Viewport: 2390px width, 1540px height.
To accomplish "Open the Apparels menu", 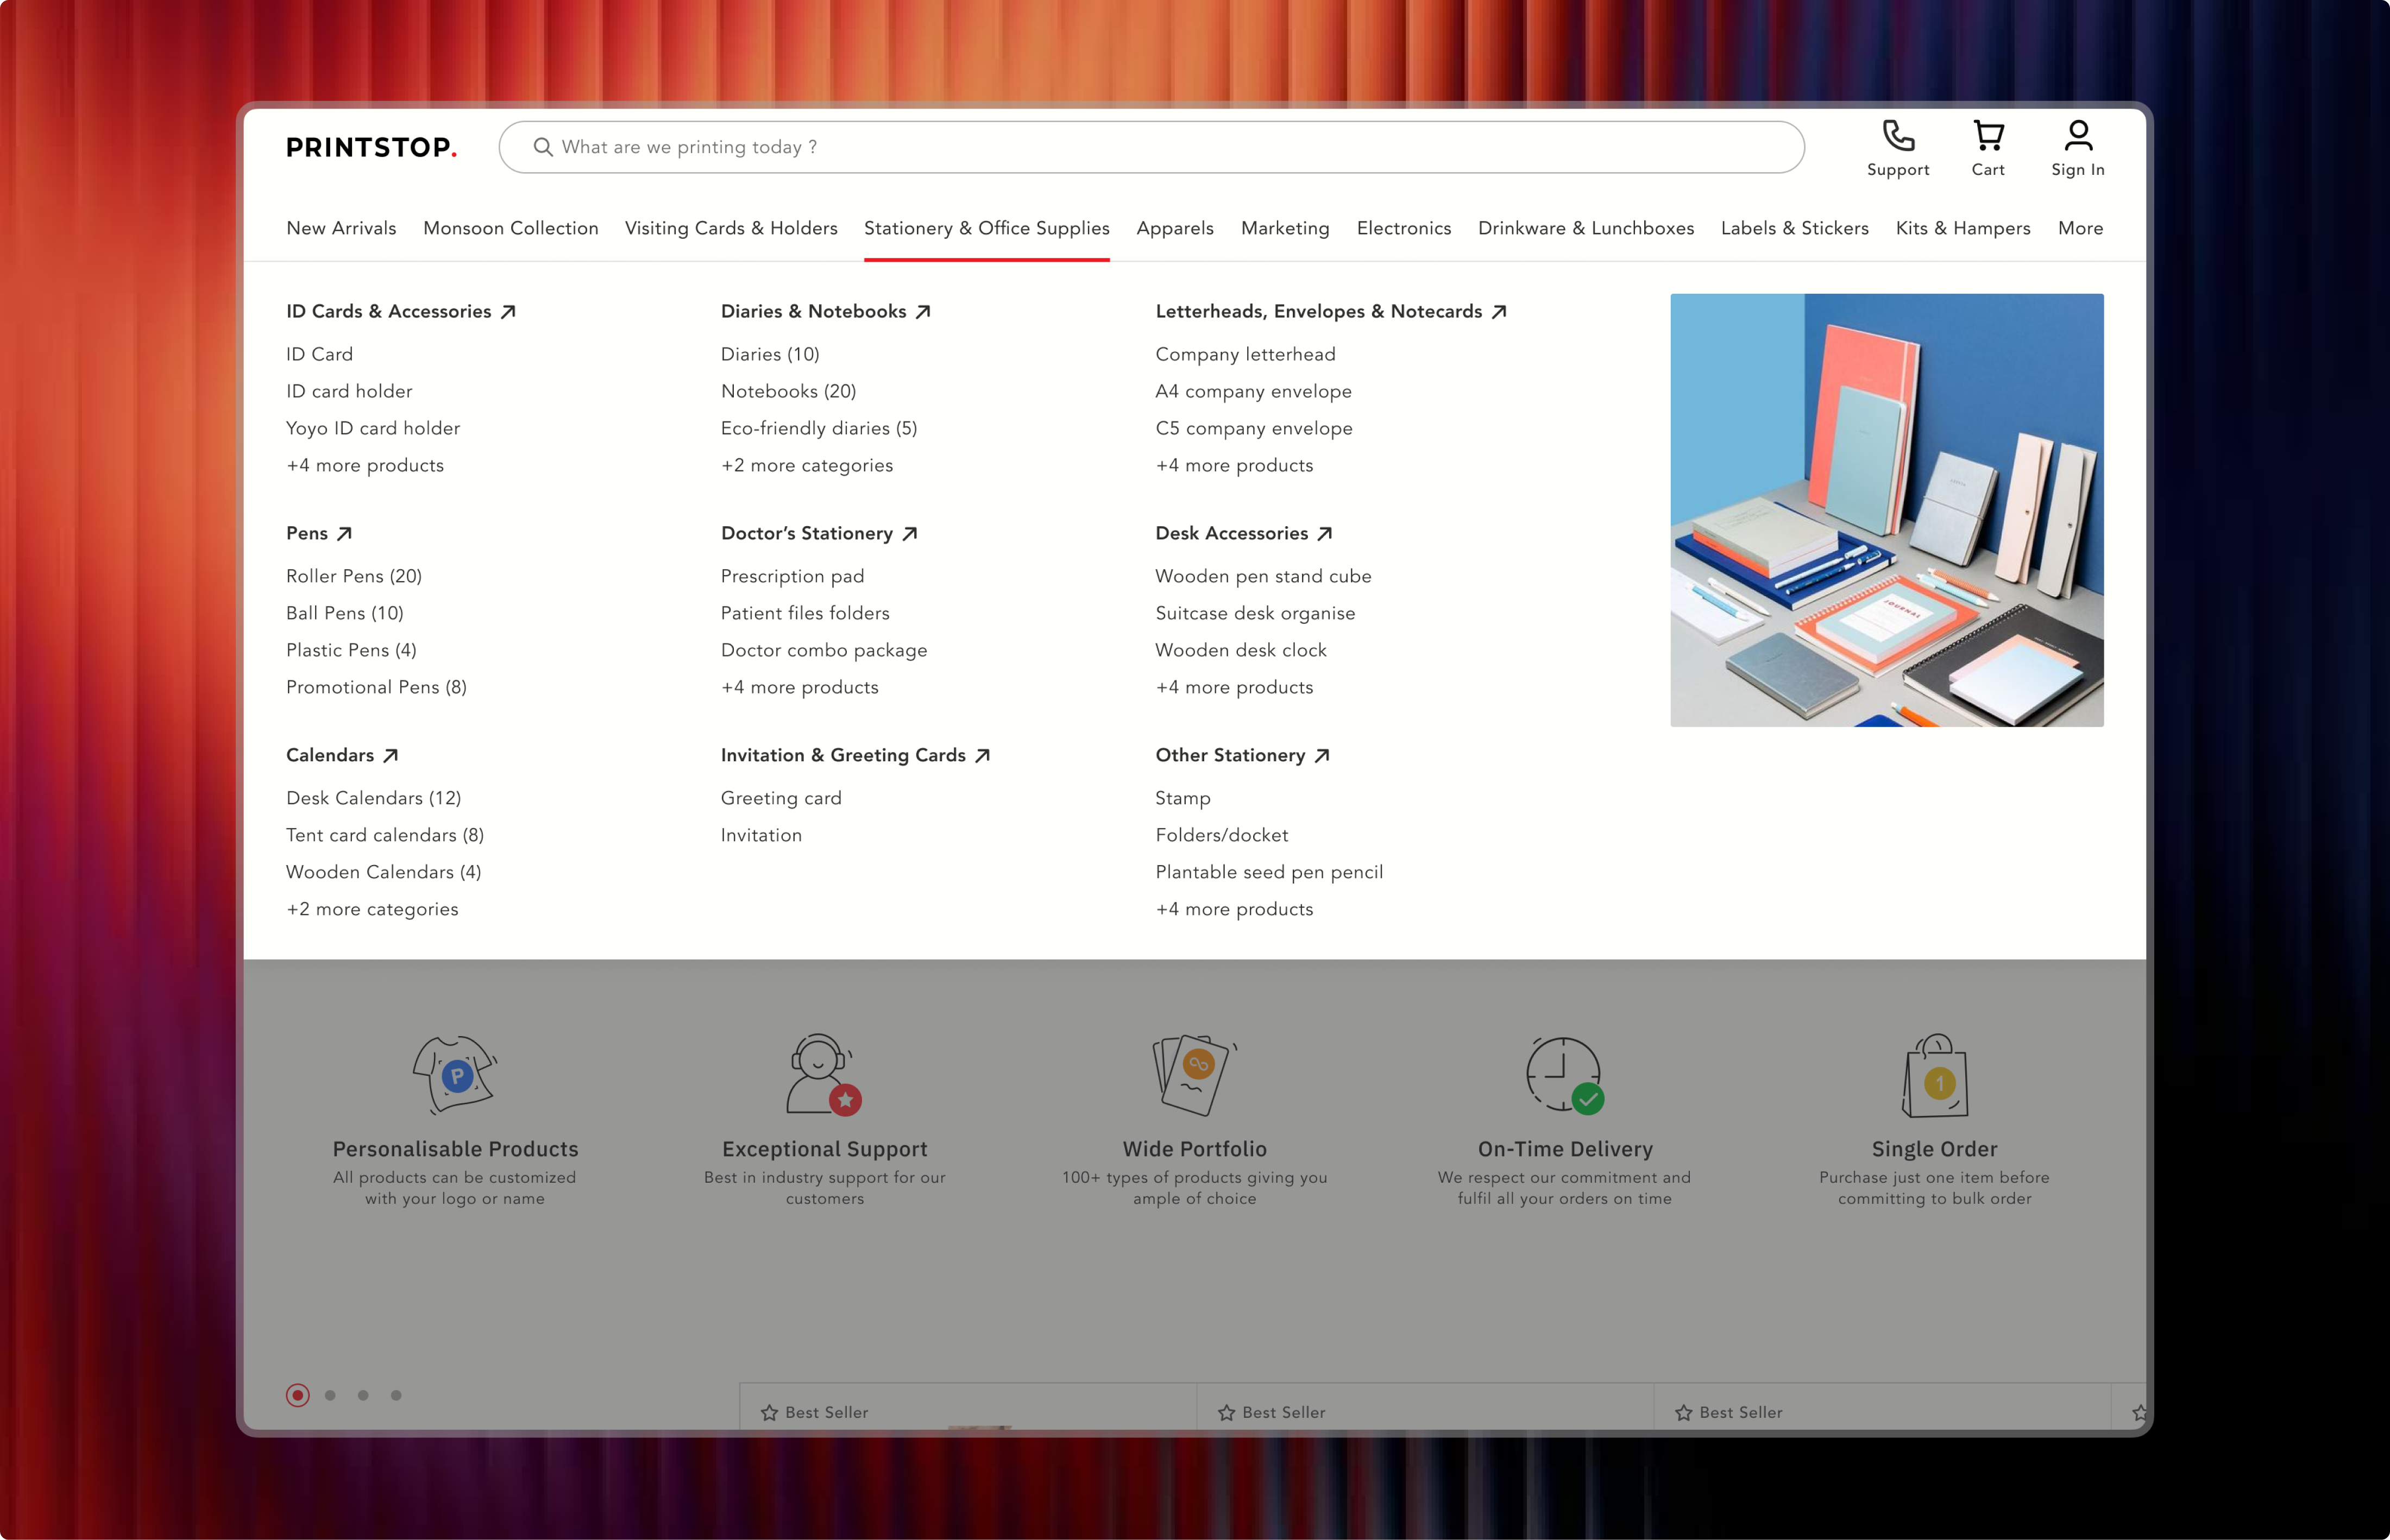I will click(1175, 229).
